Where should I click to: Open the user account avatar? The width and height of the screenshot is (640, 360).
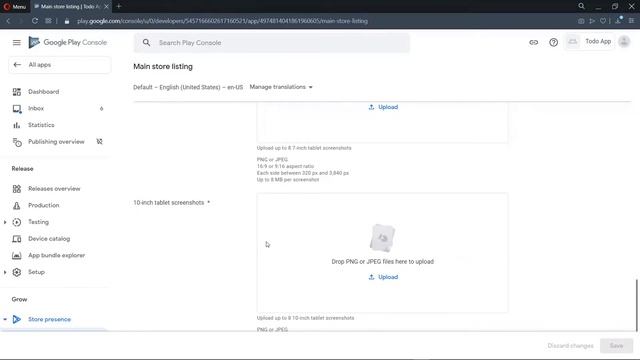[x=624, y=42]
